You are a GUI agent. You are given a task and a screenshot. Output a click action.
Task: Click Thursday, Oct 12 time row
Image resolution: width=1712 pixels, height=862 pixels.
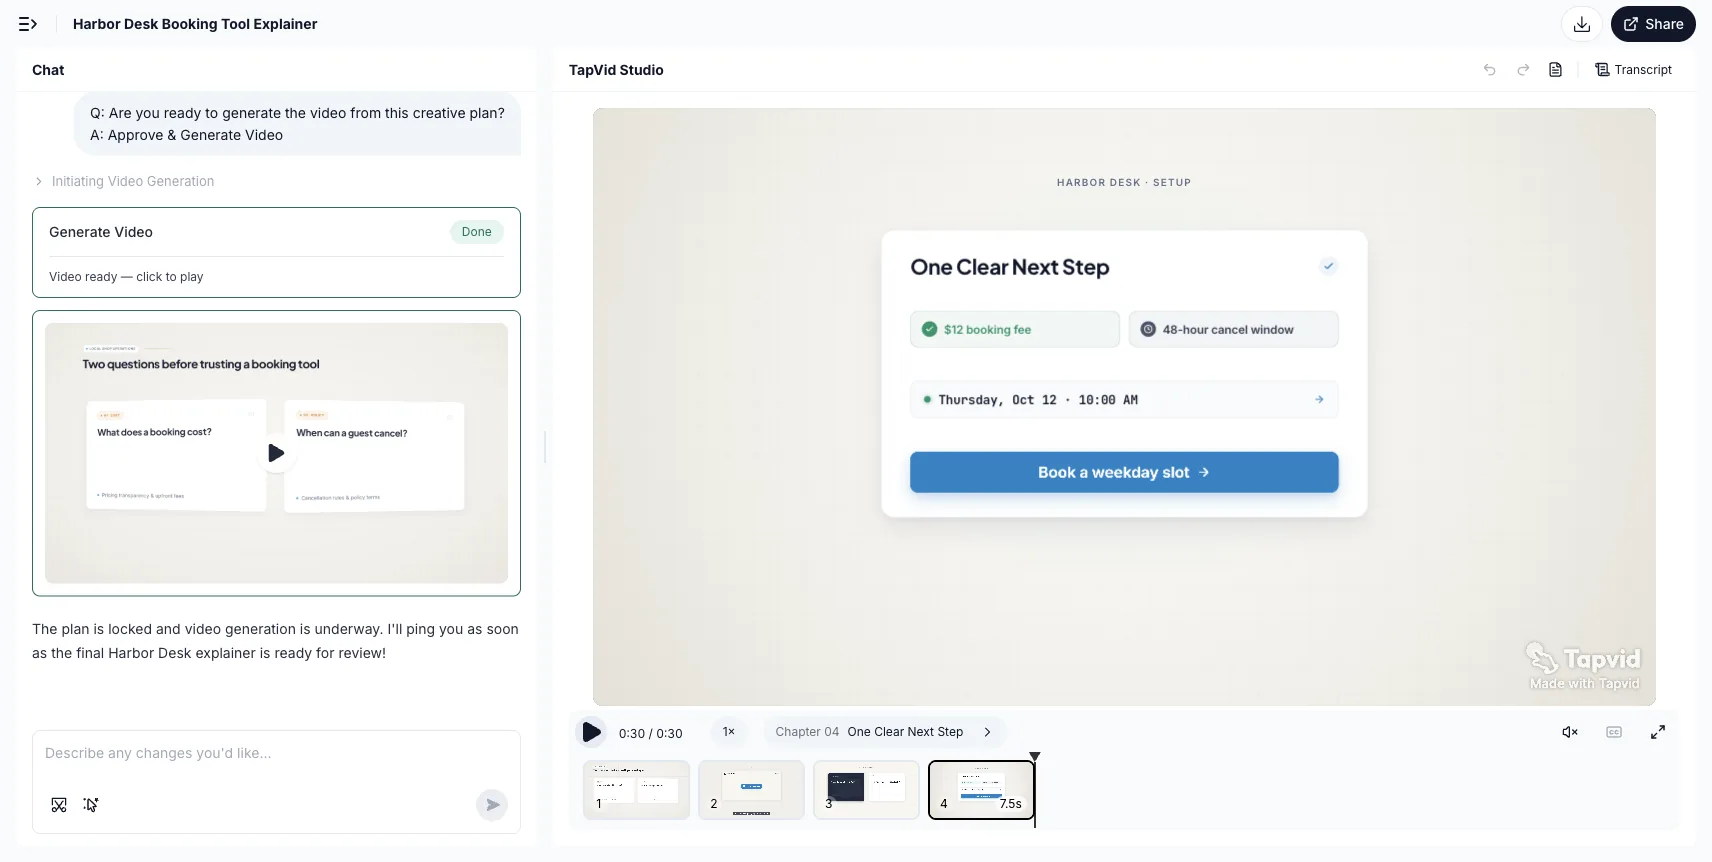click(x=1124, y=400)
